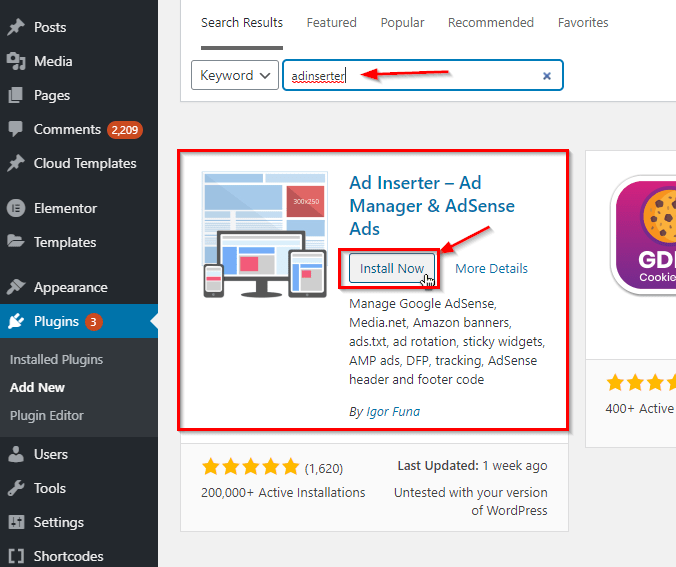Click the Last Updated 1 week ago text
676x567 pixels.
(x=472, y=466)
